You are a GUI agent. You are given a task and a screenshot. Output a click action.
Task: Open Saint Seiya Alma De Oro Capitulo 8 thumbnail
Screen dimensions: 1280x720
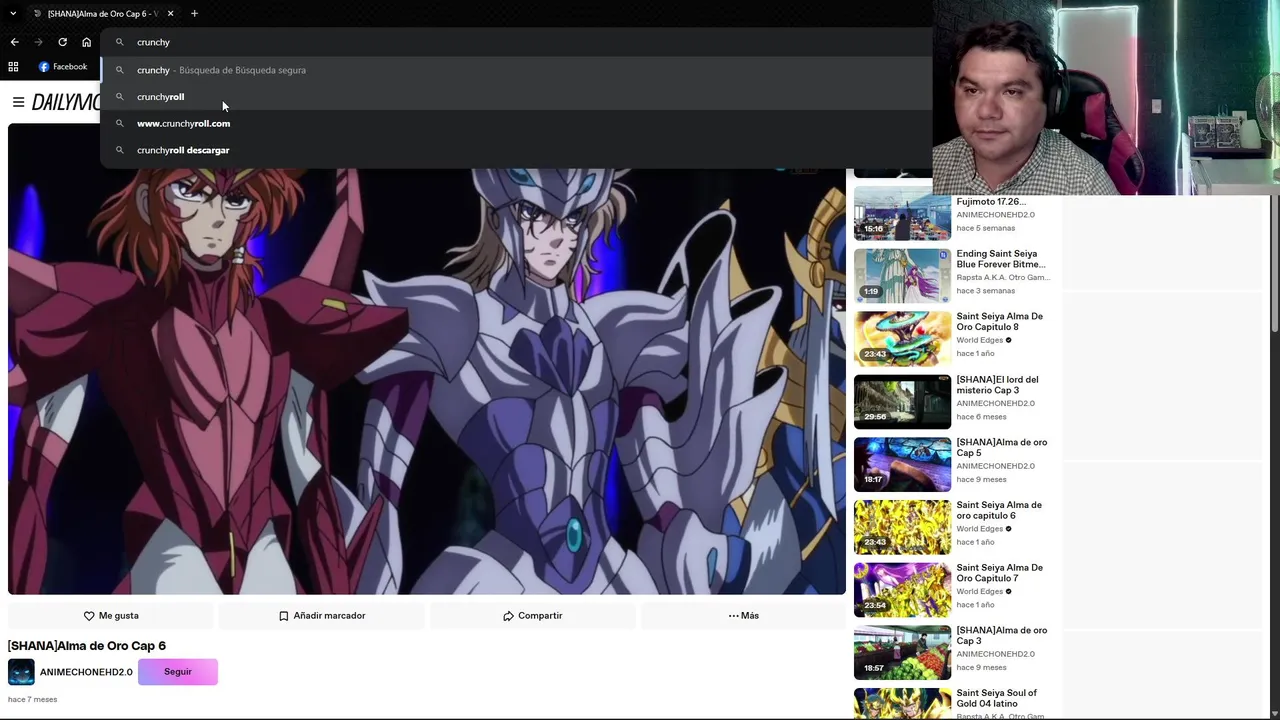tap(902, 339)
